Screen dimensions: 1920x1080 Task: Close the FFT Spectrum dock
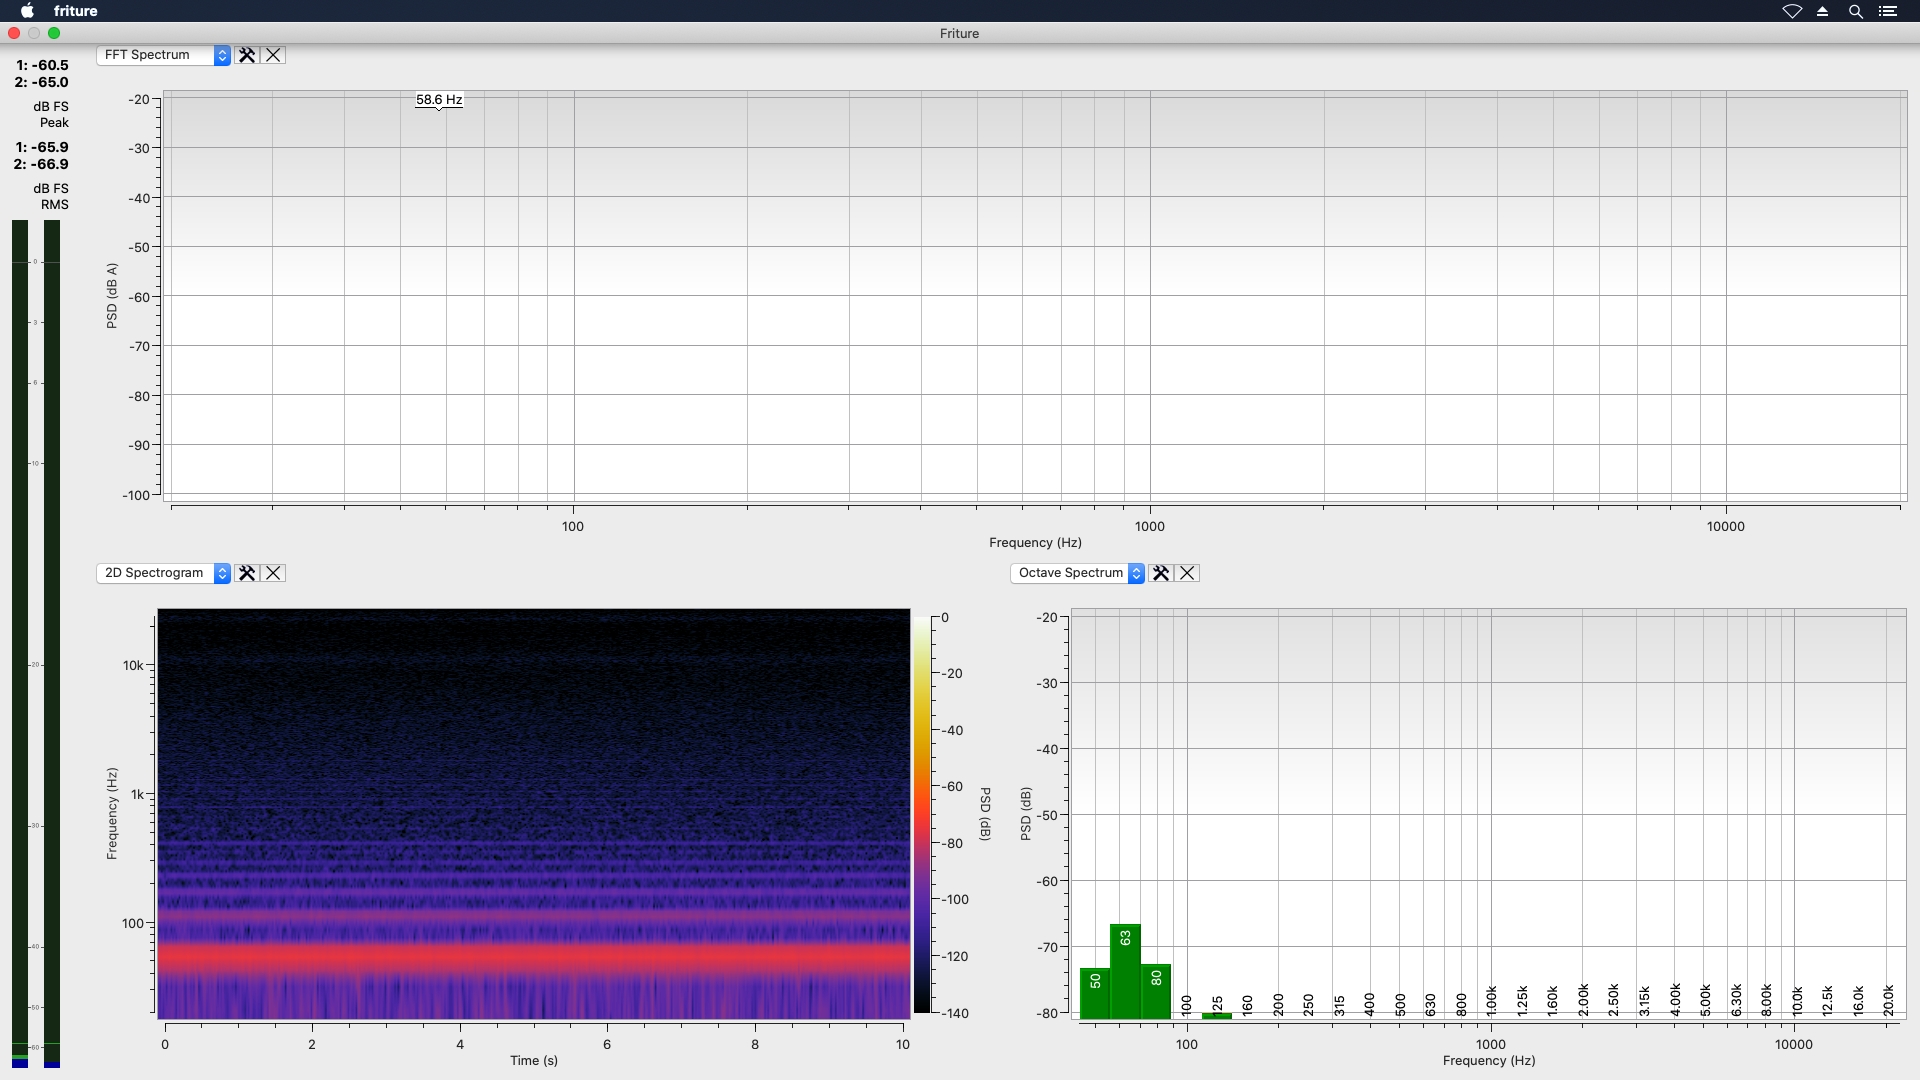point(273,55)
